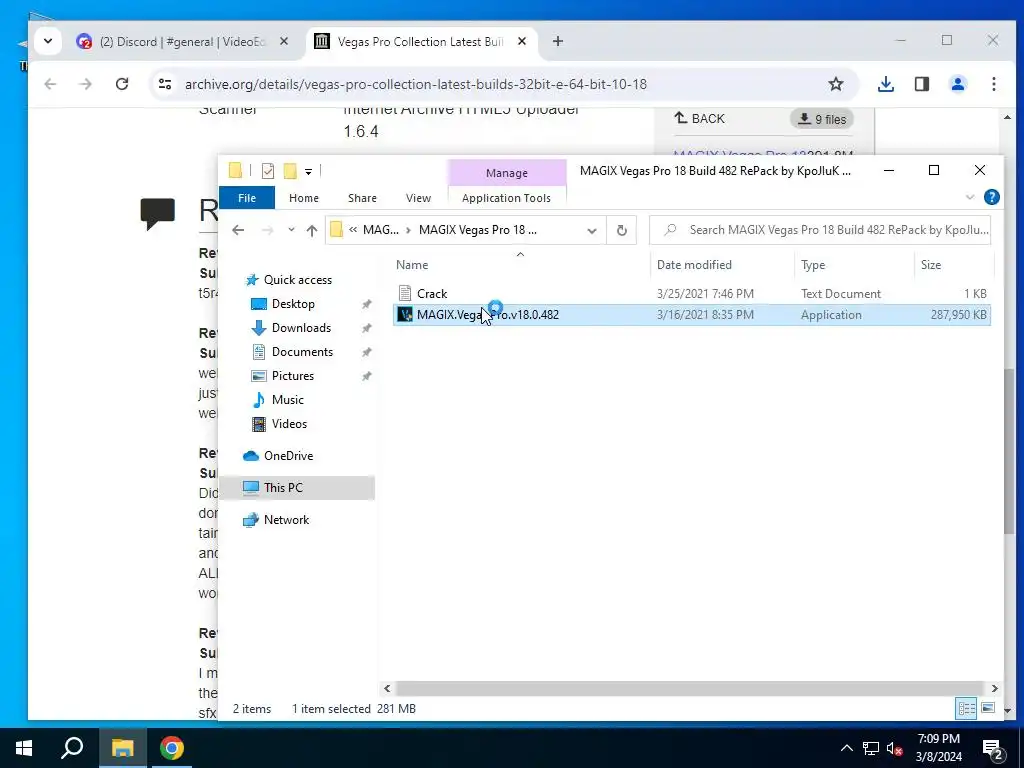Go back in Chrome browser history
The width and height of the screenshot is (1024, 768).
(50, 84)
